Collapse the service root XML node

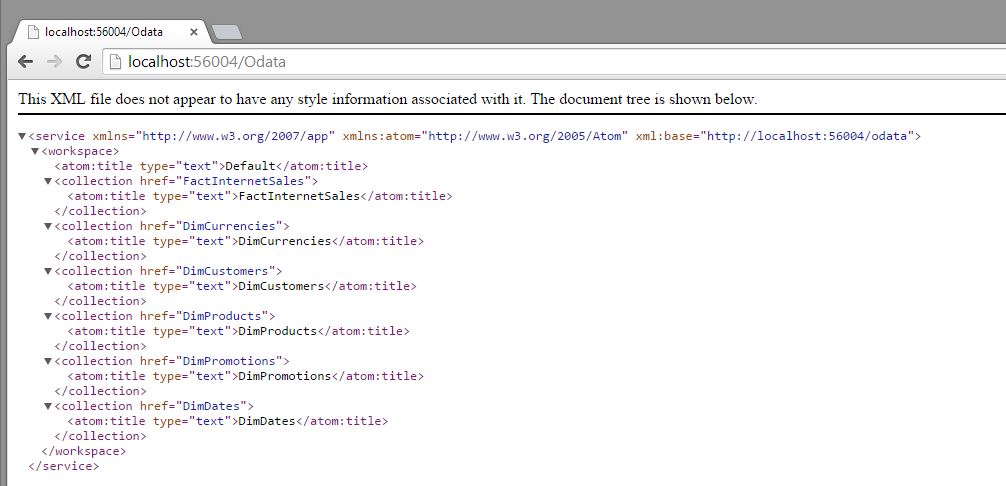click(22, 136)
